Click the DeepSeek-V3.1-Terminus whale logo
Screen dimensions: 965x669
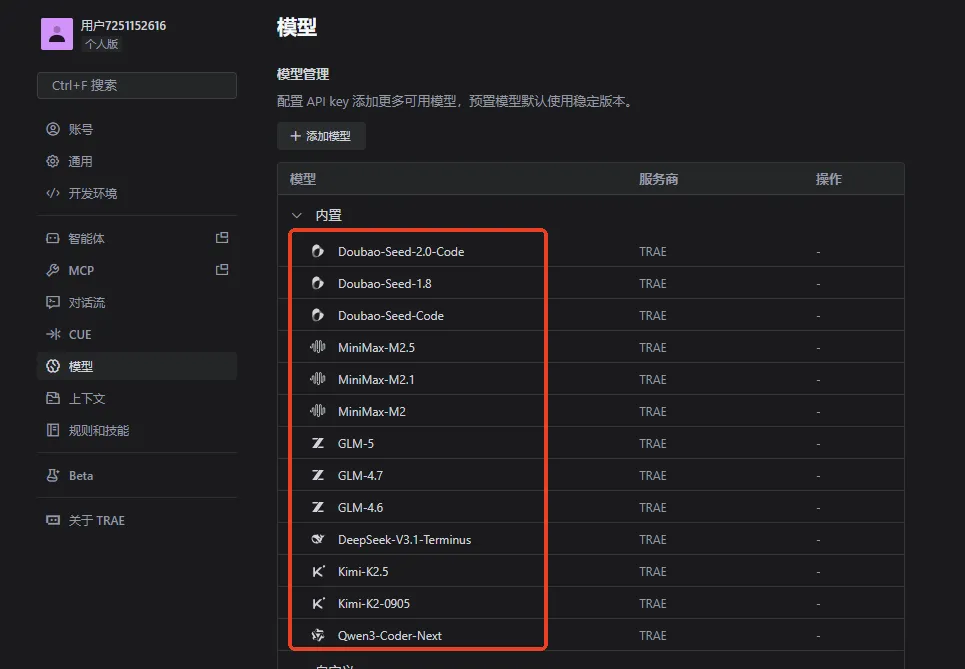[318, 539]
